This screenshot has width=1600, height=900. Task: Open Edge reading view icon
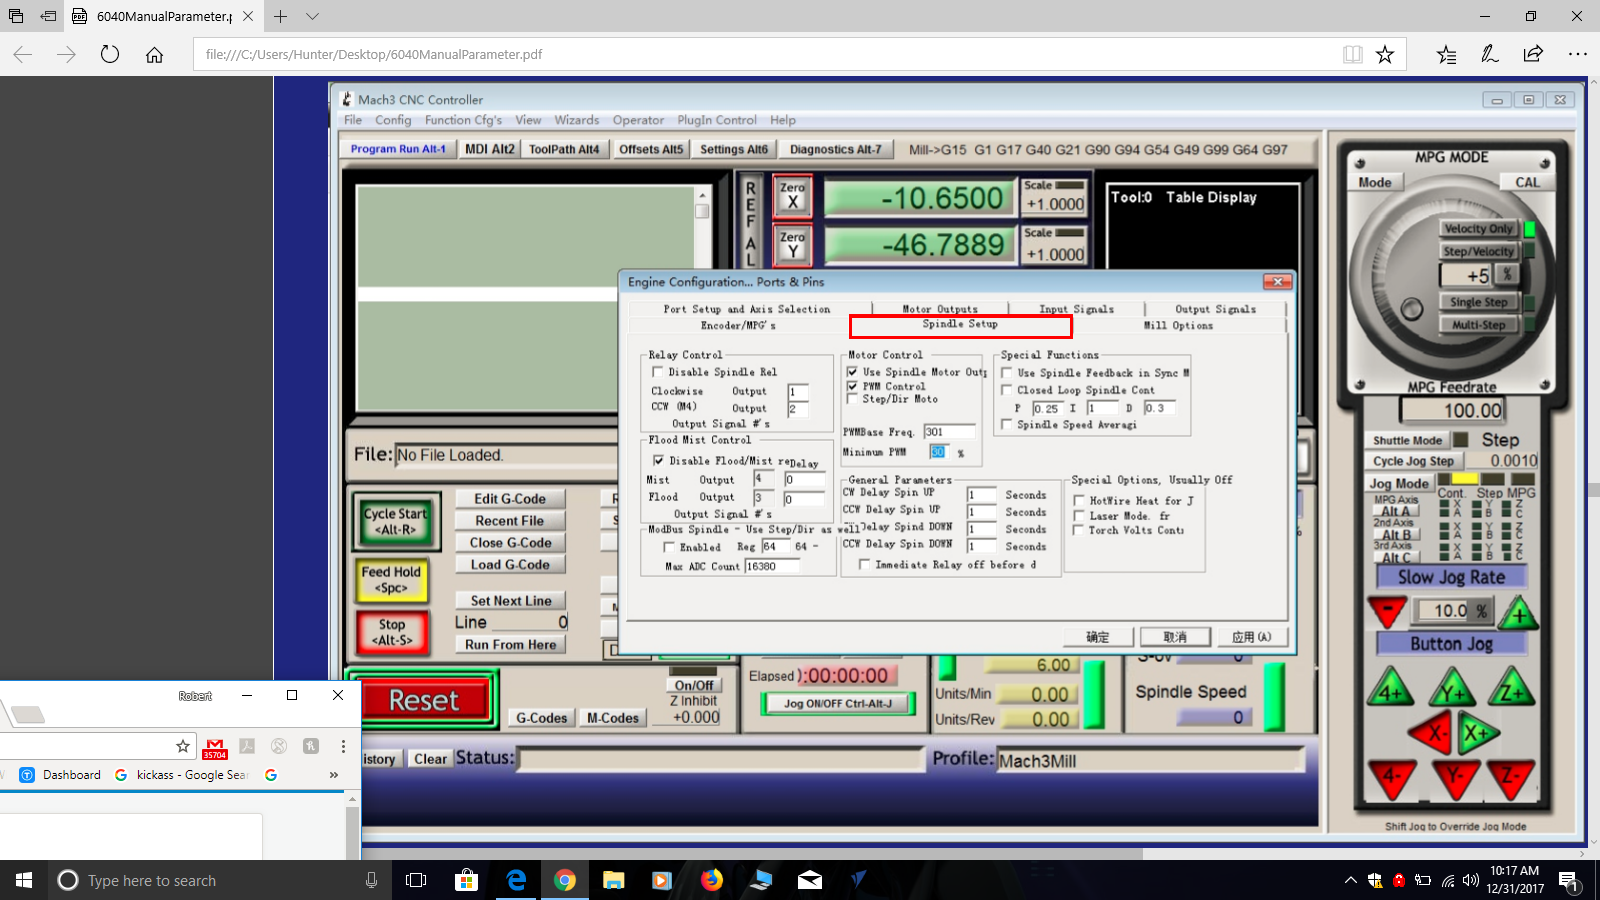[1352, 54]
